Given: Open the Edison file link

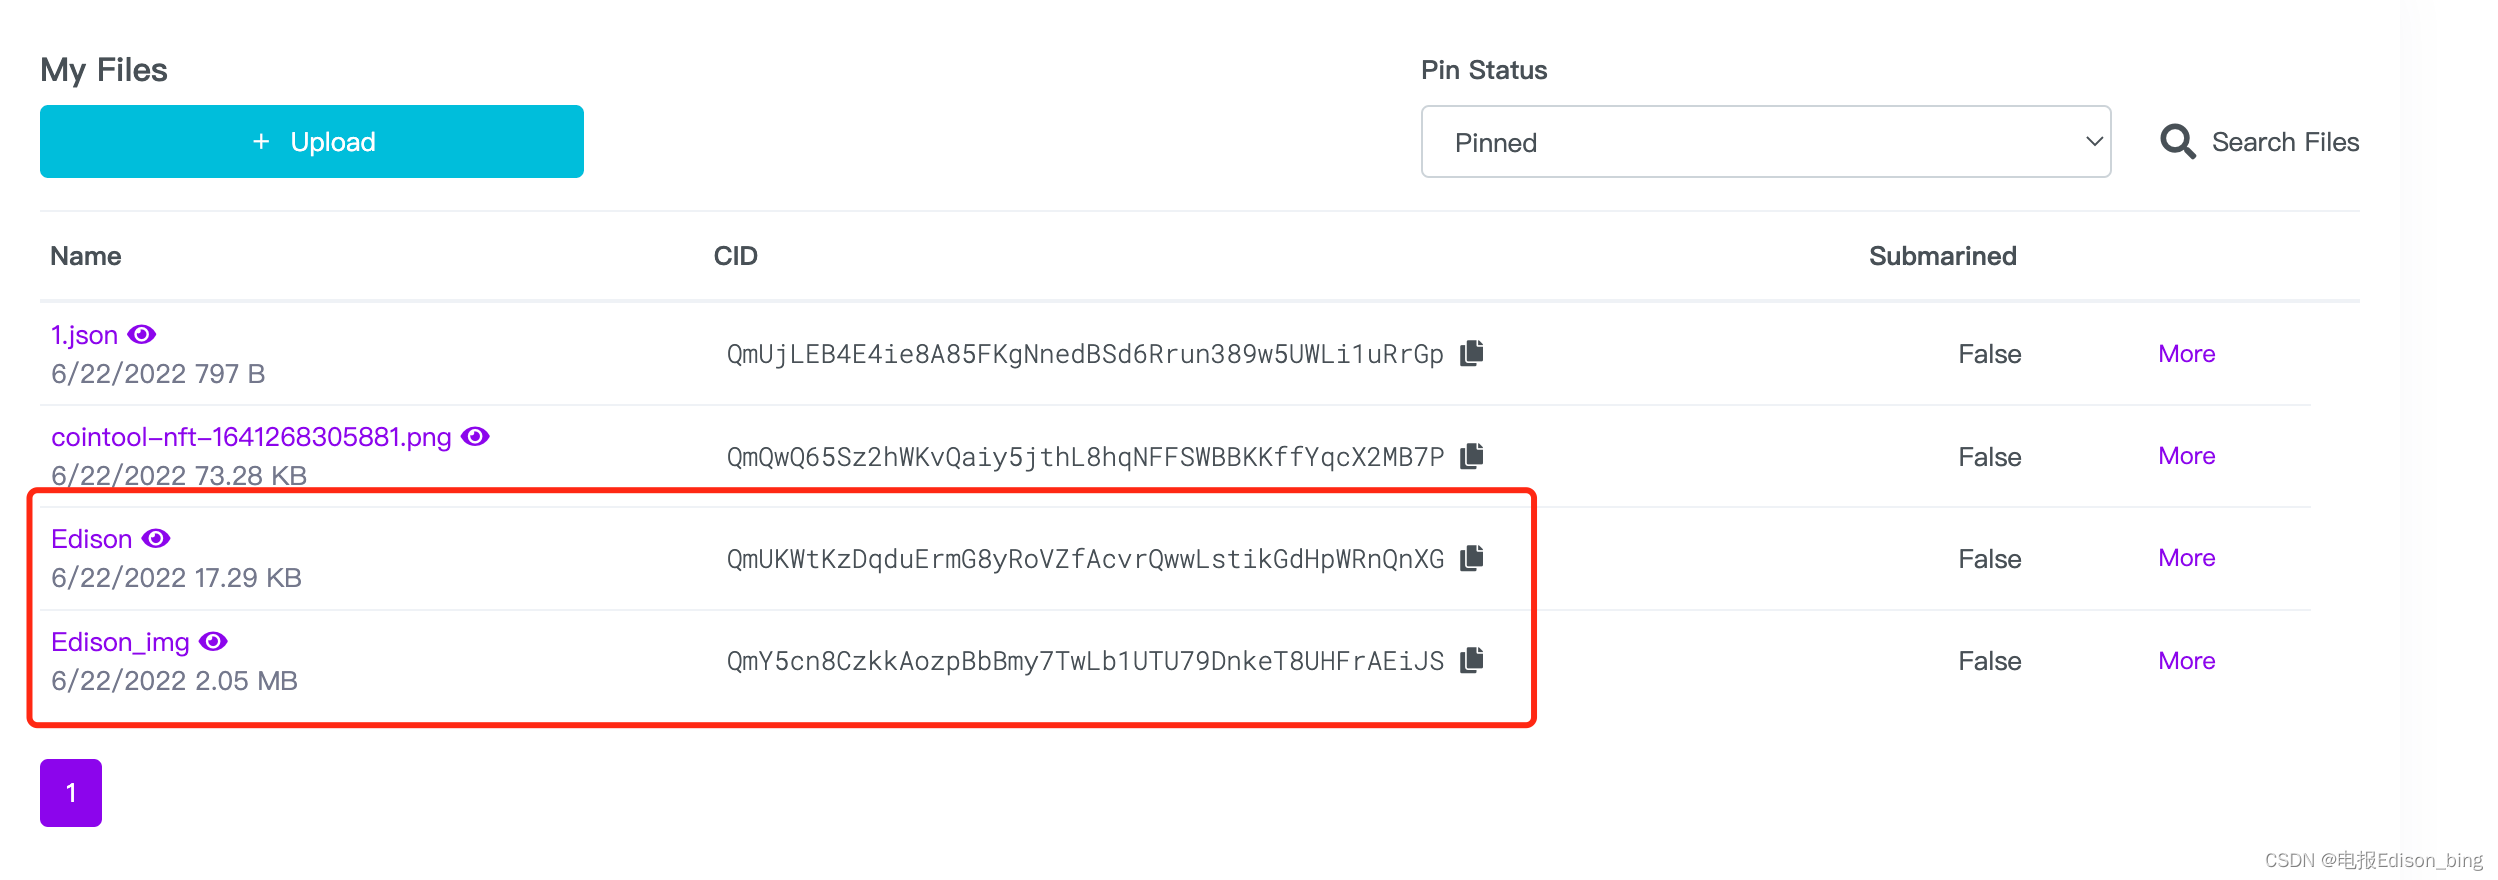Looking at the screenshot, I should 91,539.
